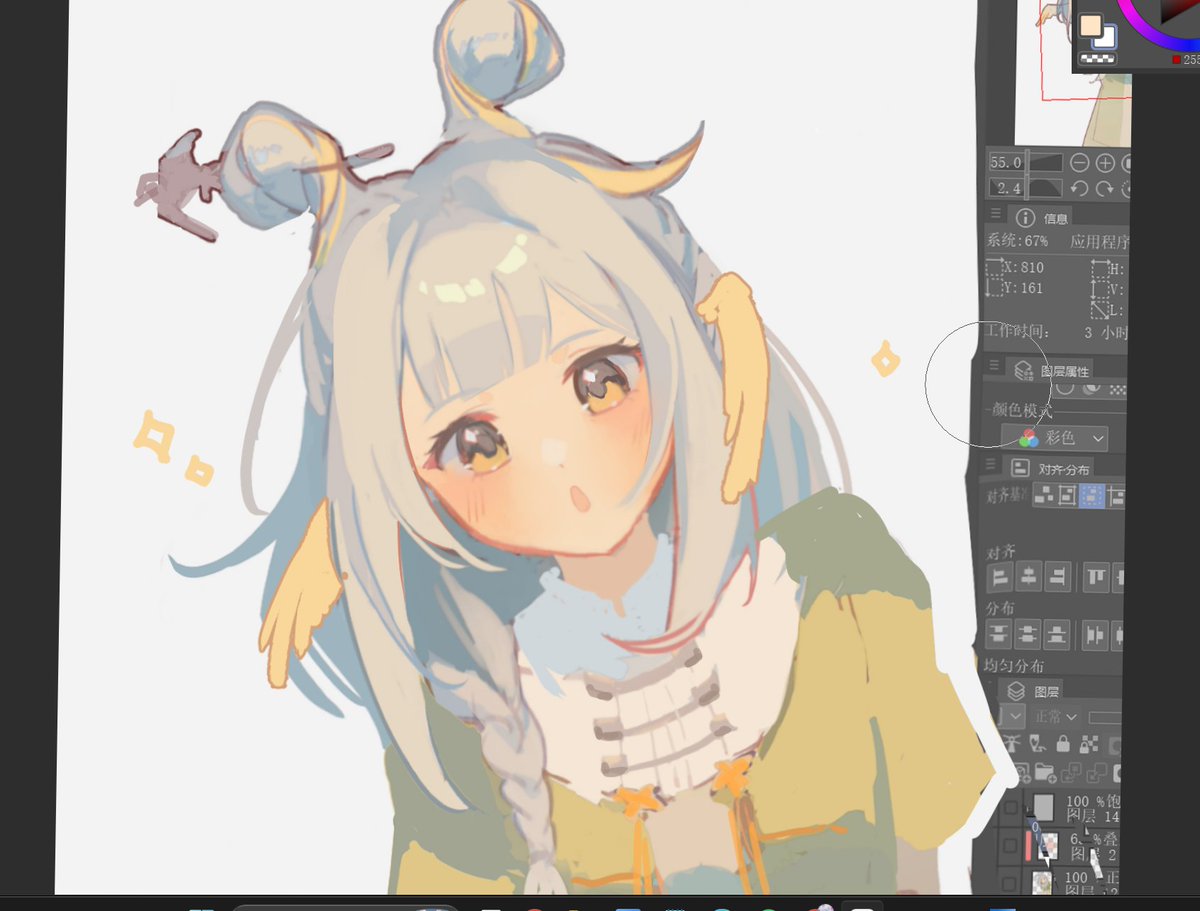Align objects to right edges

point(1058,576)
